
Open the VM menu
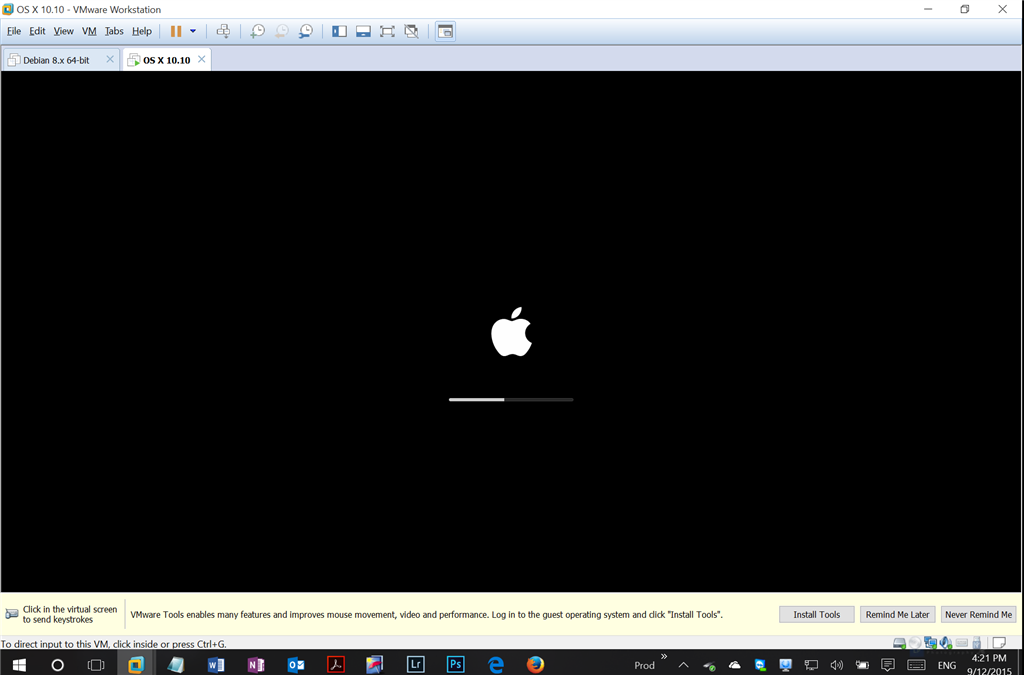pyautogui.click(x=89, y=31)
